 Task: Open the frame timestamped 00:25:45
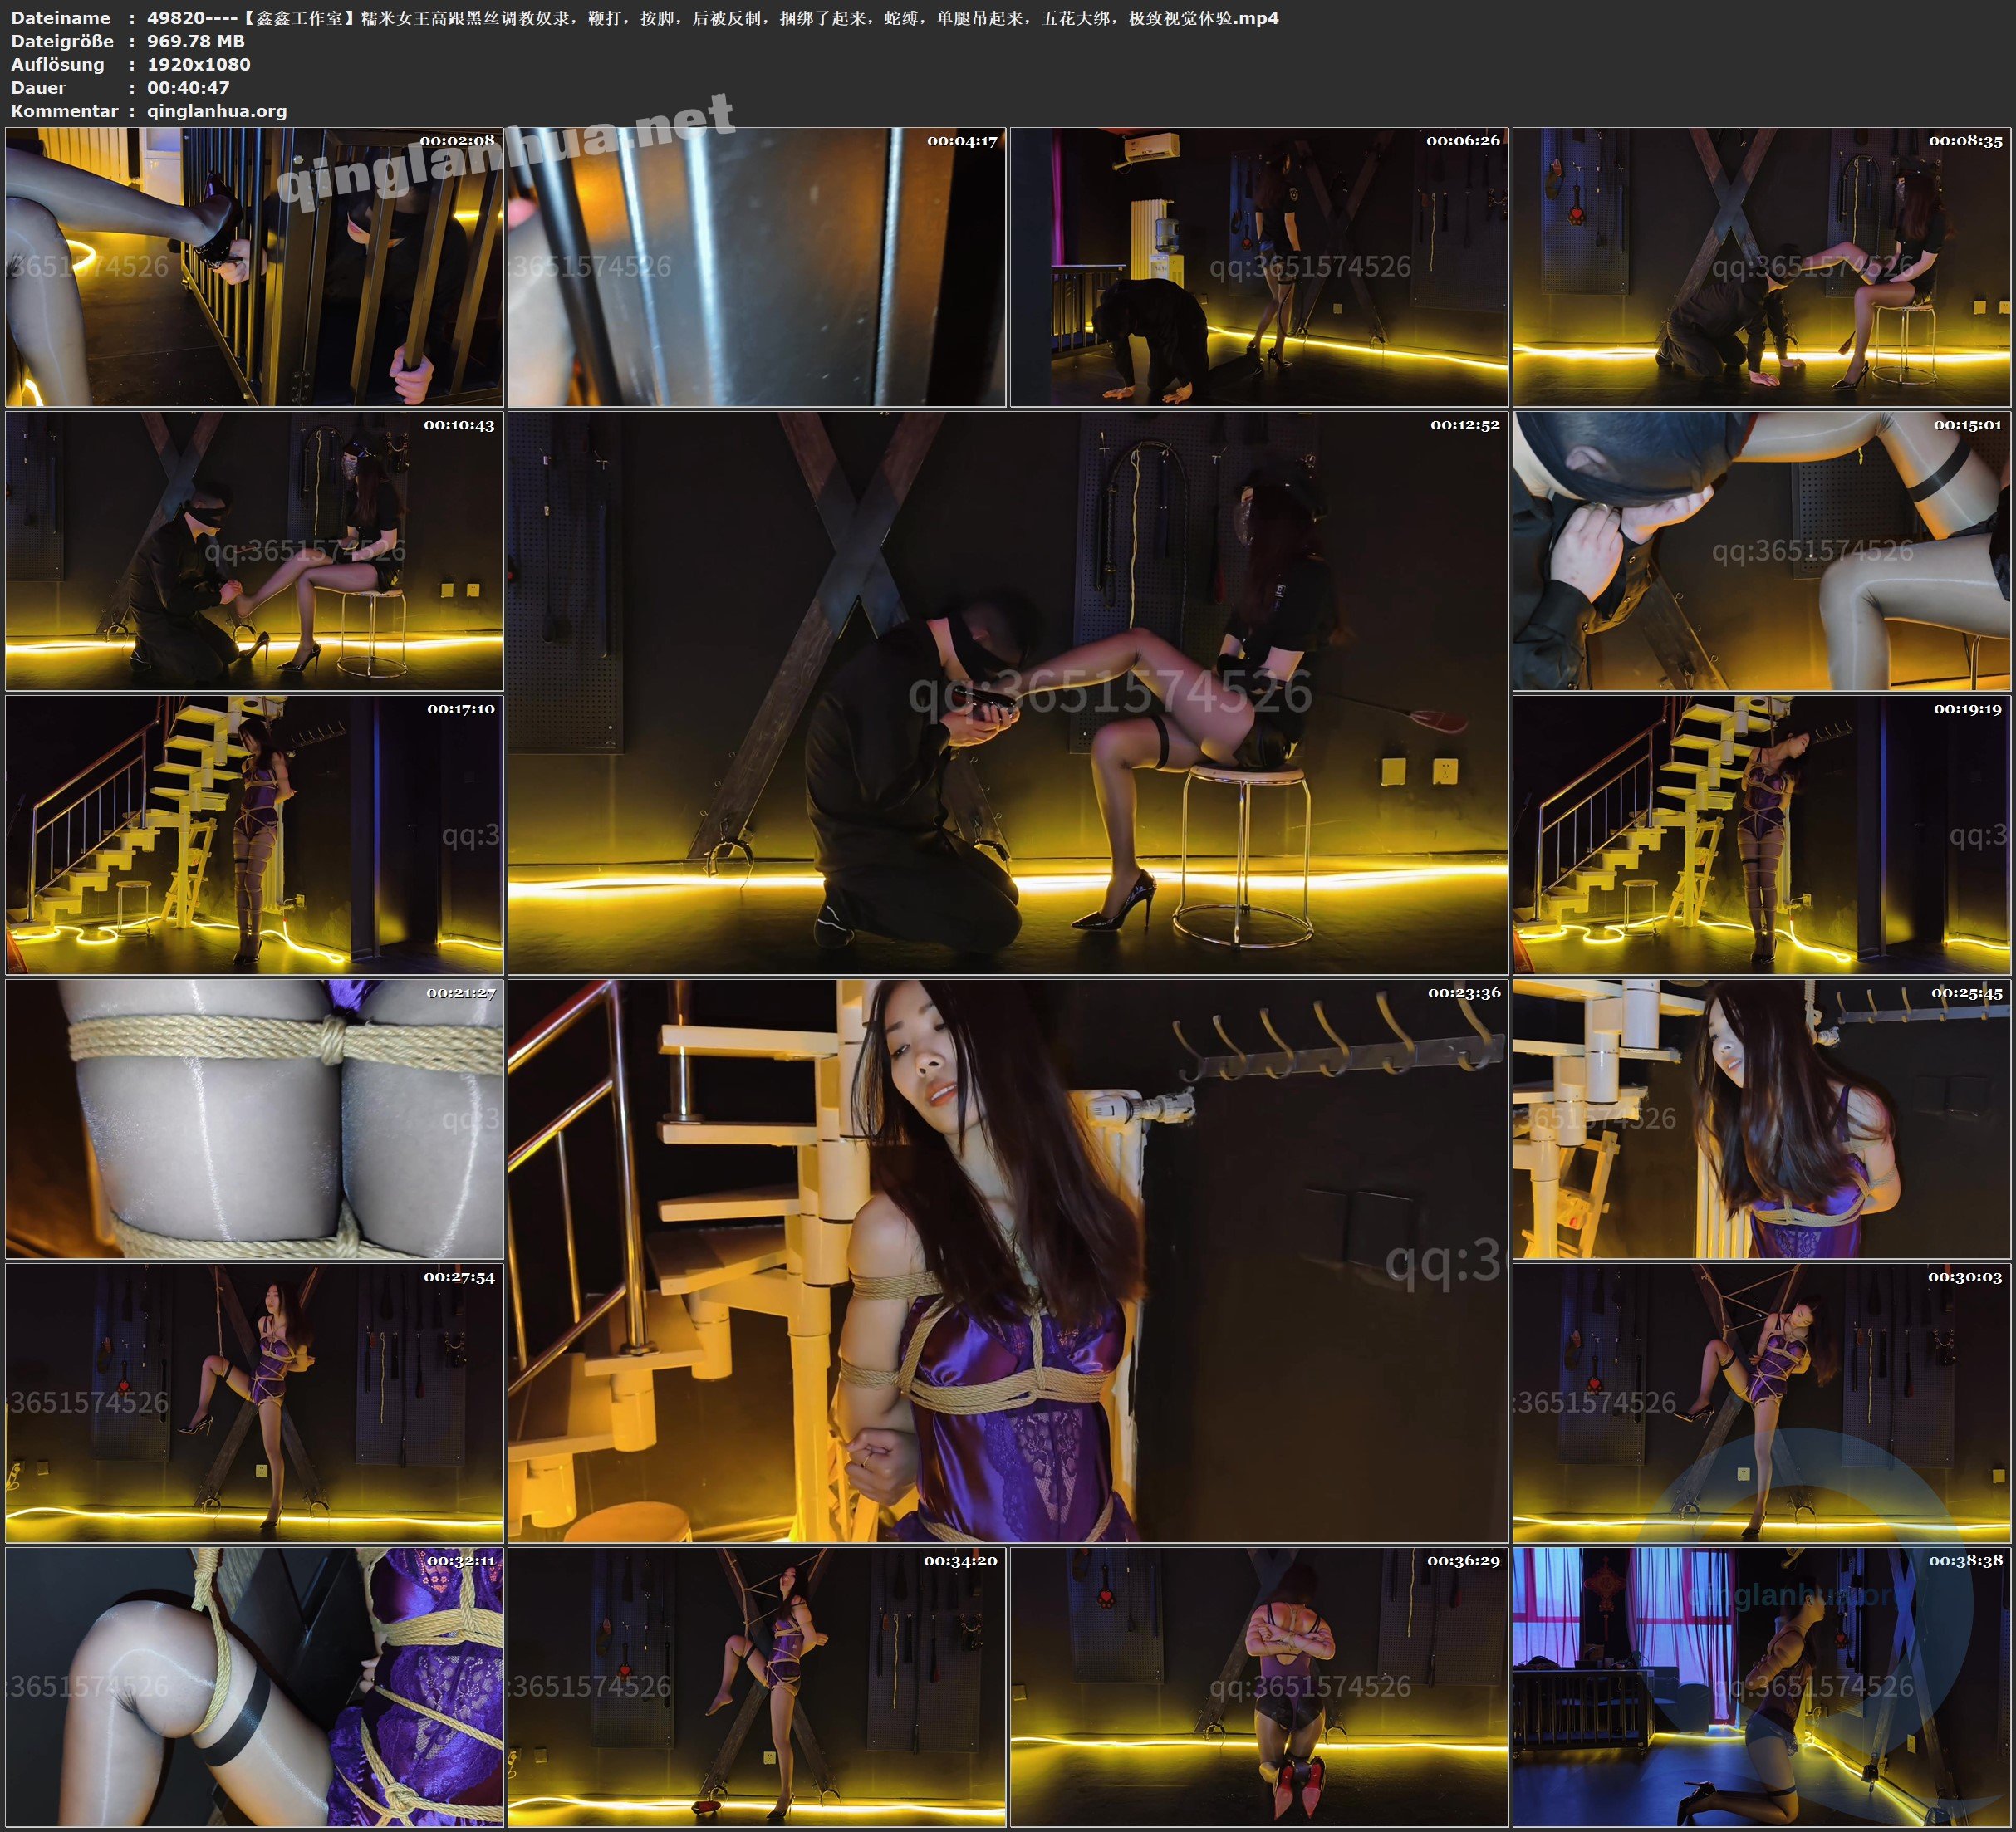coord(1762,1119)
